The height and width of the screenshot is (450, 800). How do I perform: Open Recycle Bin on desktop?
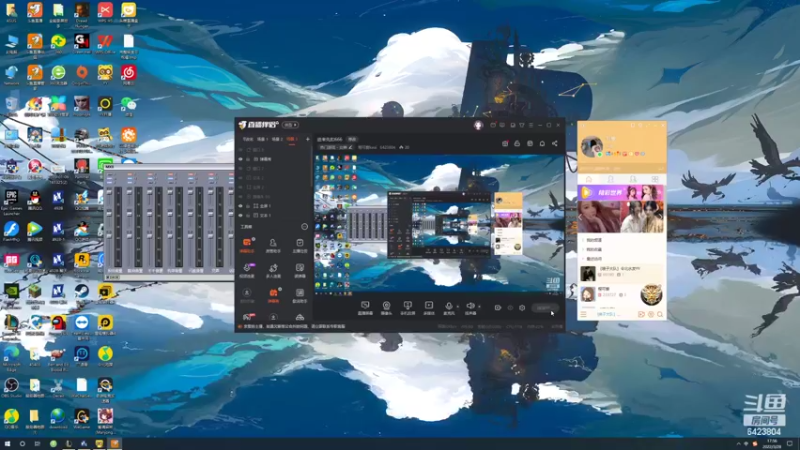[11, 106]
